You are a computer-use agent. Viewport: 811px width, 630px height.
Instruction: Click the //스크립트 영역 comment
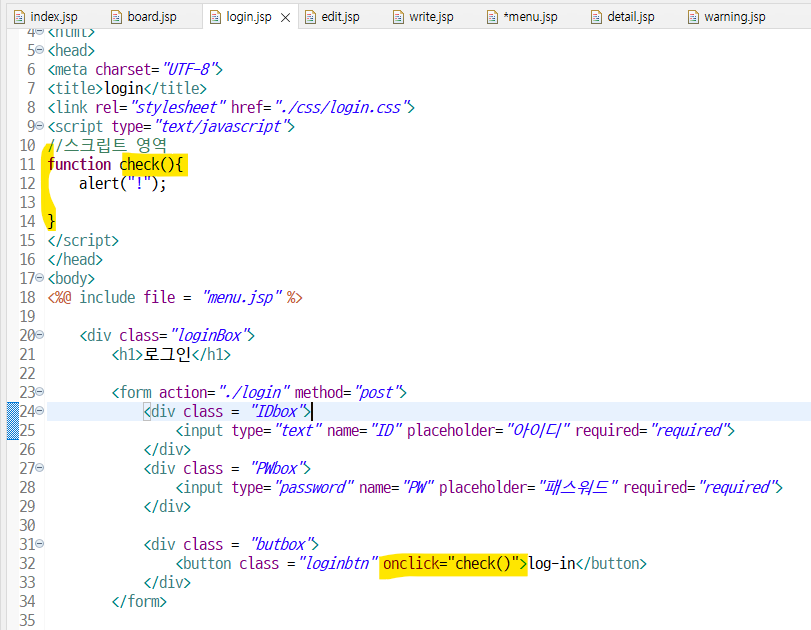(x=107, y=145)
